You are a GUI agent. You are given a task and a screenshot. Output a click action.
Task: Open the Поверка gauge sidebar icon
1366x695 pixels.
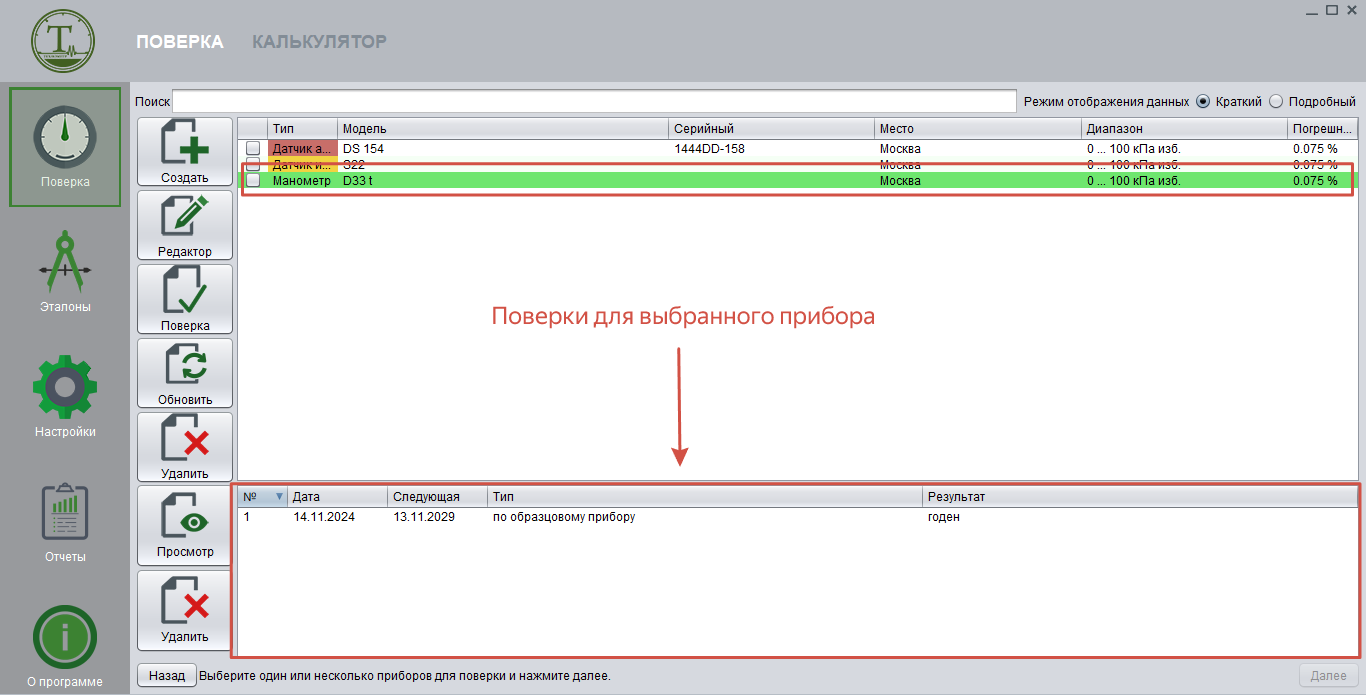[65, 138]
